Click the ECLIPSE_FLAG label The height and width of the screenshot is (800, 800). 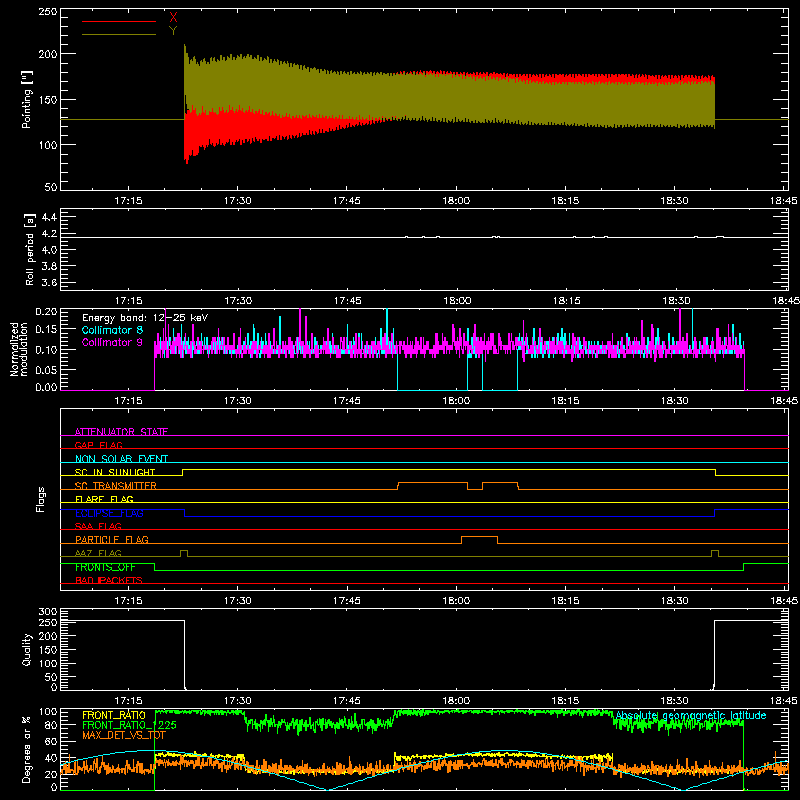click(x=109, y=513)
